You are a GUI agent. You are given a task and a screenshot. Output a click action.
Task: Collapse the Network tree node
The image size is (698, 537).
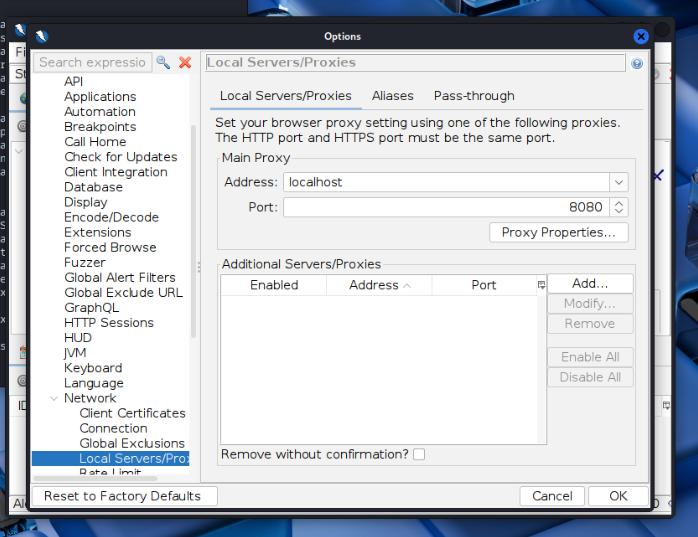(x=53, y=398)
